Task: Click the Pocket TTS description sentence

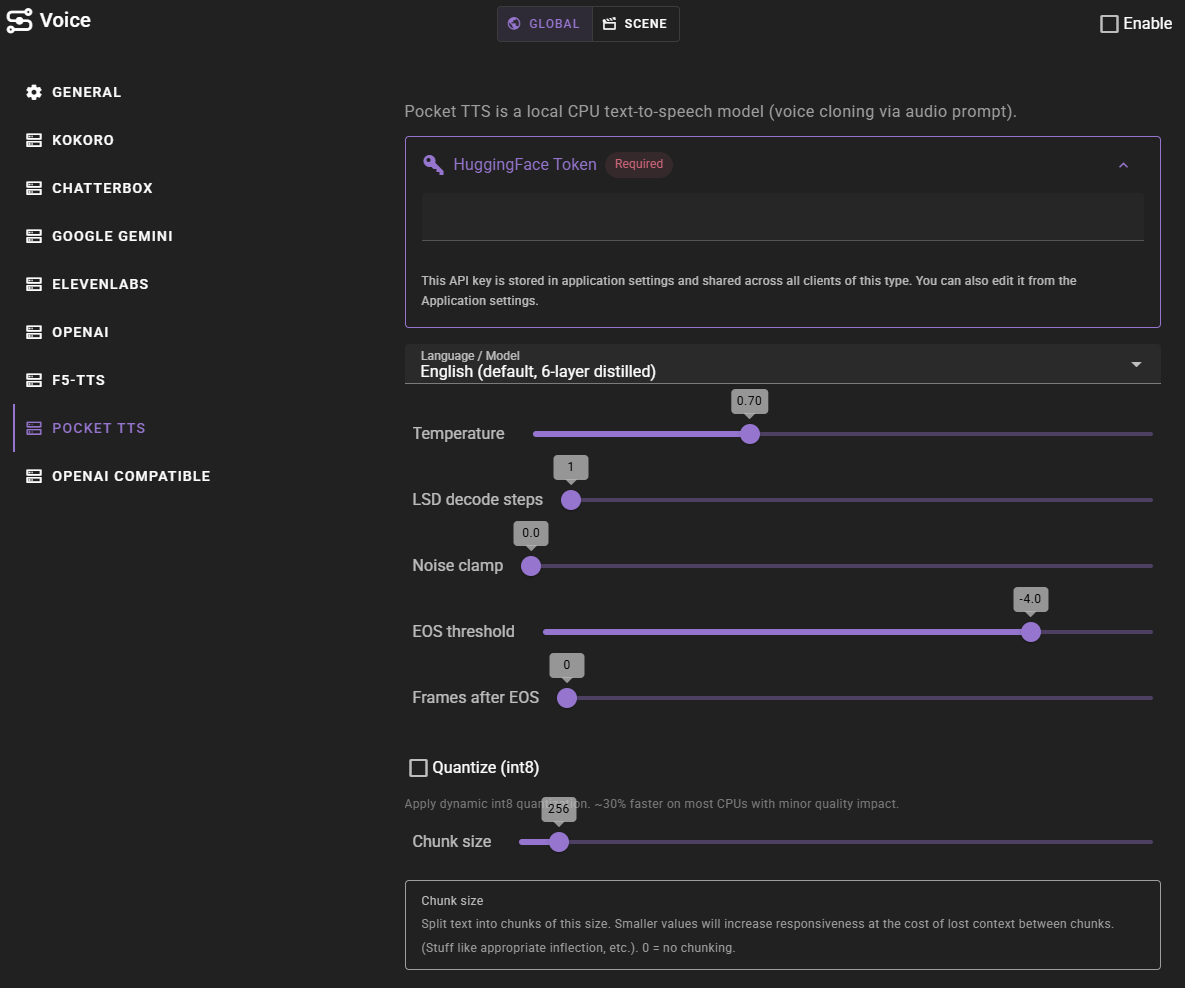Action: point(710,111)
